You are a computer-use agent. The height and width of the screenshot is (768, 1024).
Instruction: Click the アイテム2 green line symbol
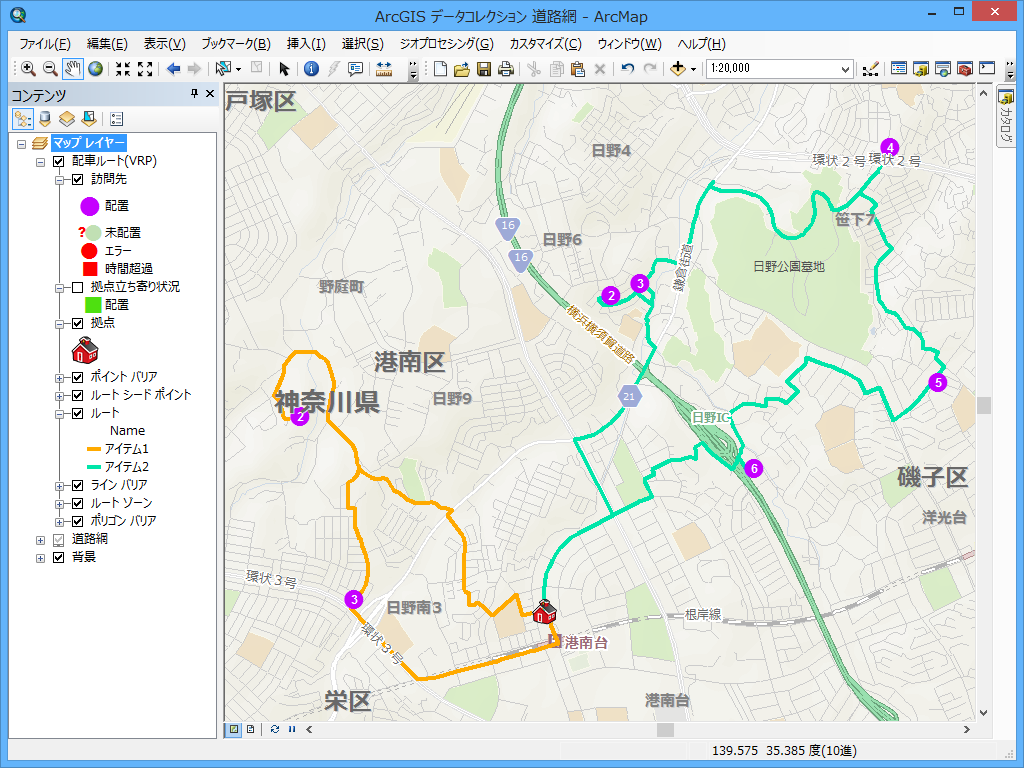94,467
